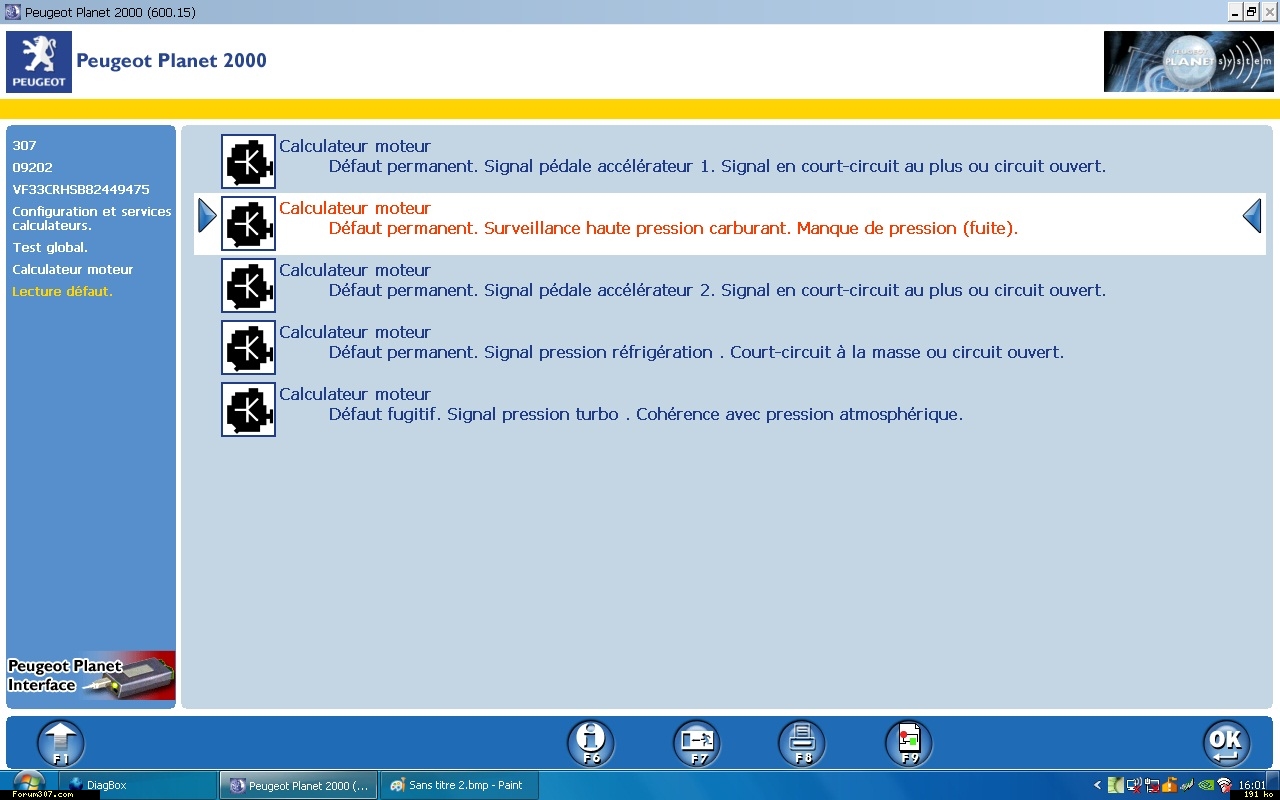Switch to 'Sans titre 2.bmp - Paint' taskbar item
The height and width of the screenshot is (800, 1280).
tap(459, 785)
